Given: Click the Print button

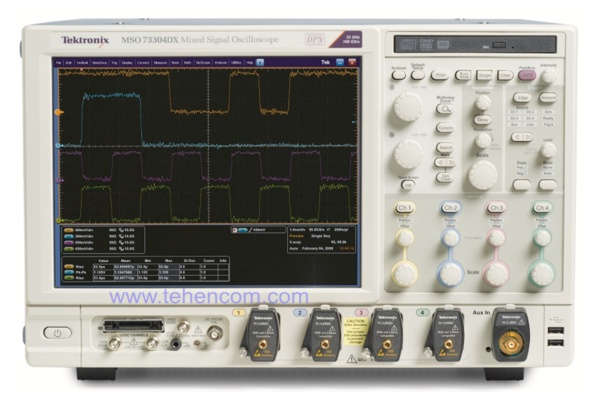Looking at the screenshot, I should pos(440,75).
